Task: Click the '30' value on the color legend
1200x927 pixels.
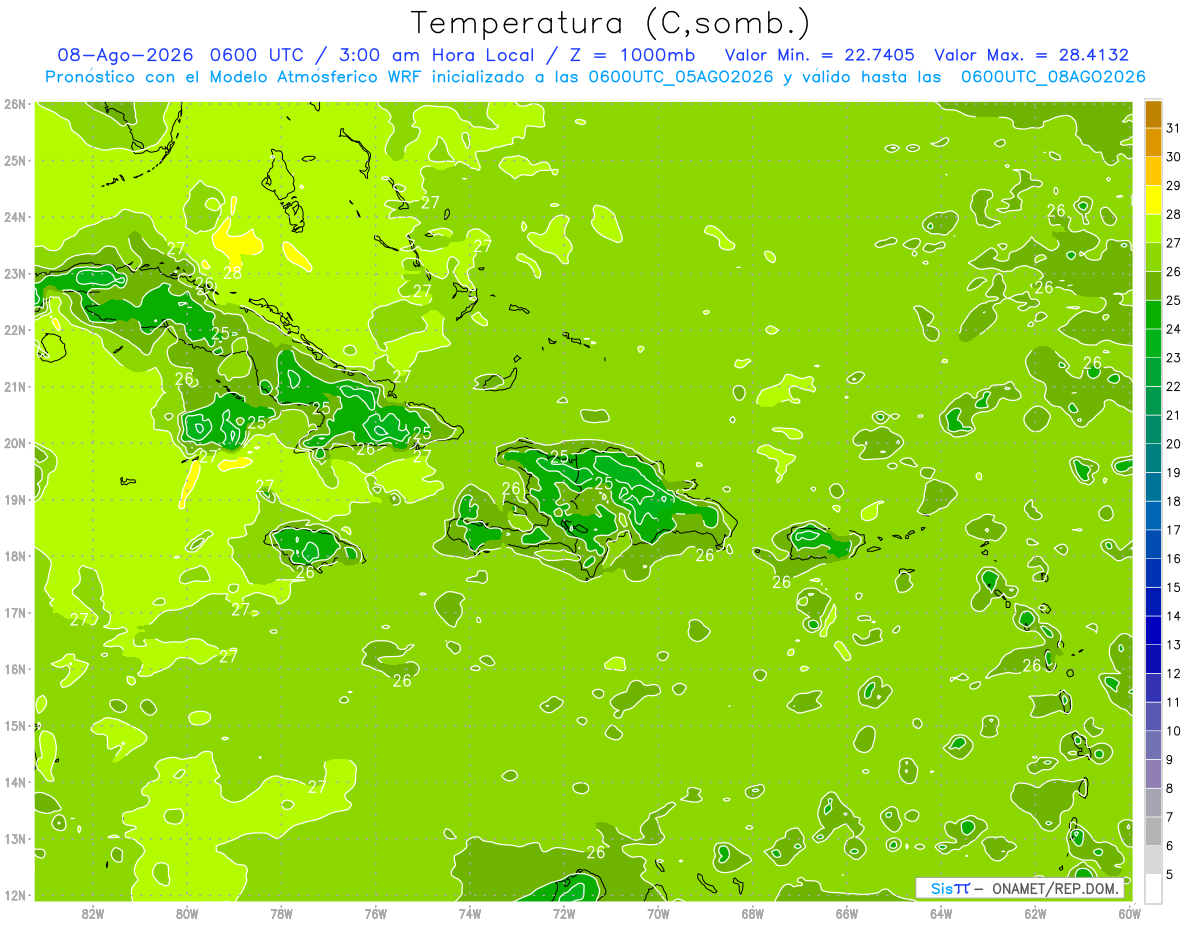Action: coord(1173,157)
